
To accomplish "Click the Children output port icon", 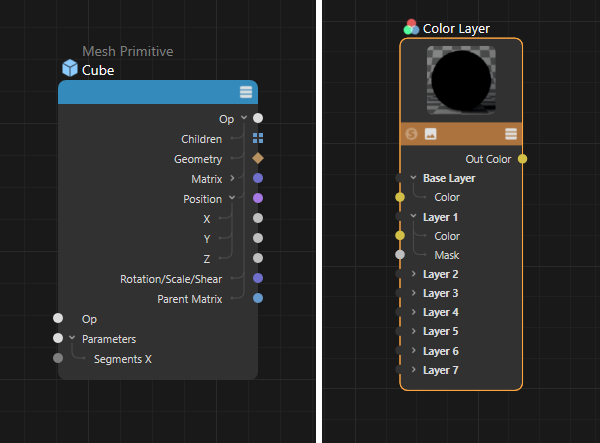I will click(x=258, y=139).
